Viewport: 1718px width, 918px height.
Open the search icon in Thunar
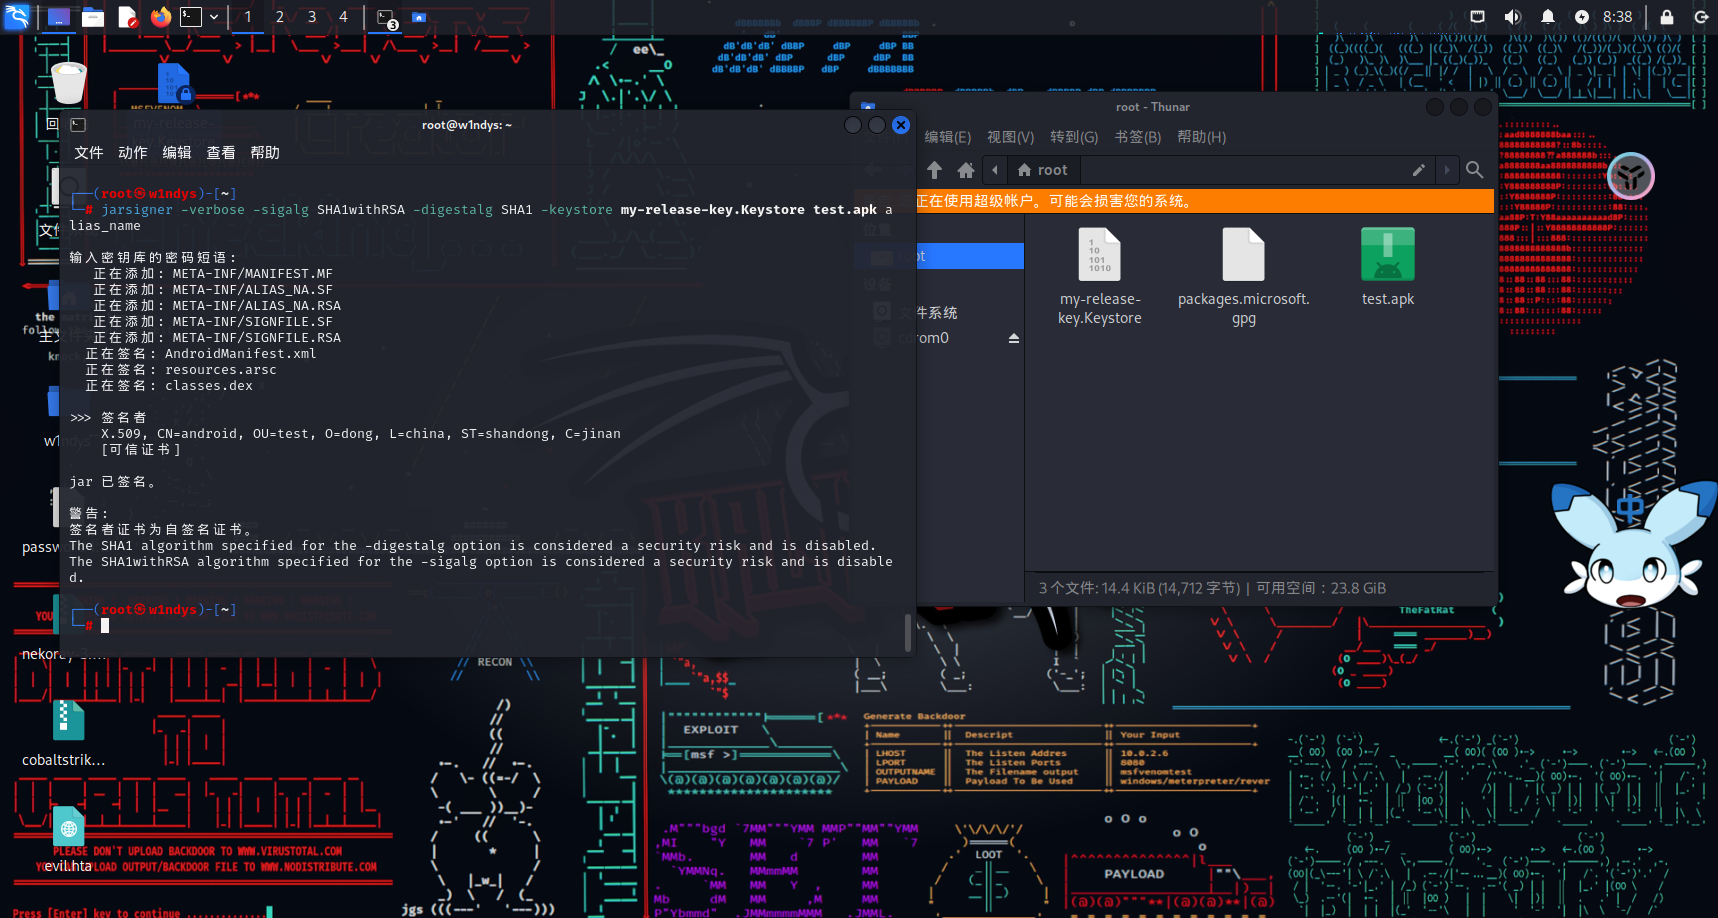pos(1474,170)
